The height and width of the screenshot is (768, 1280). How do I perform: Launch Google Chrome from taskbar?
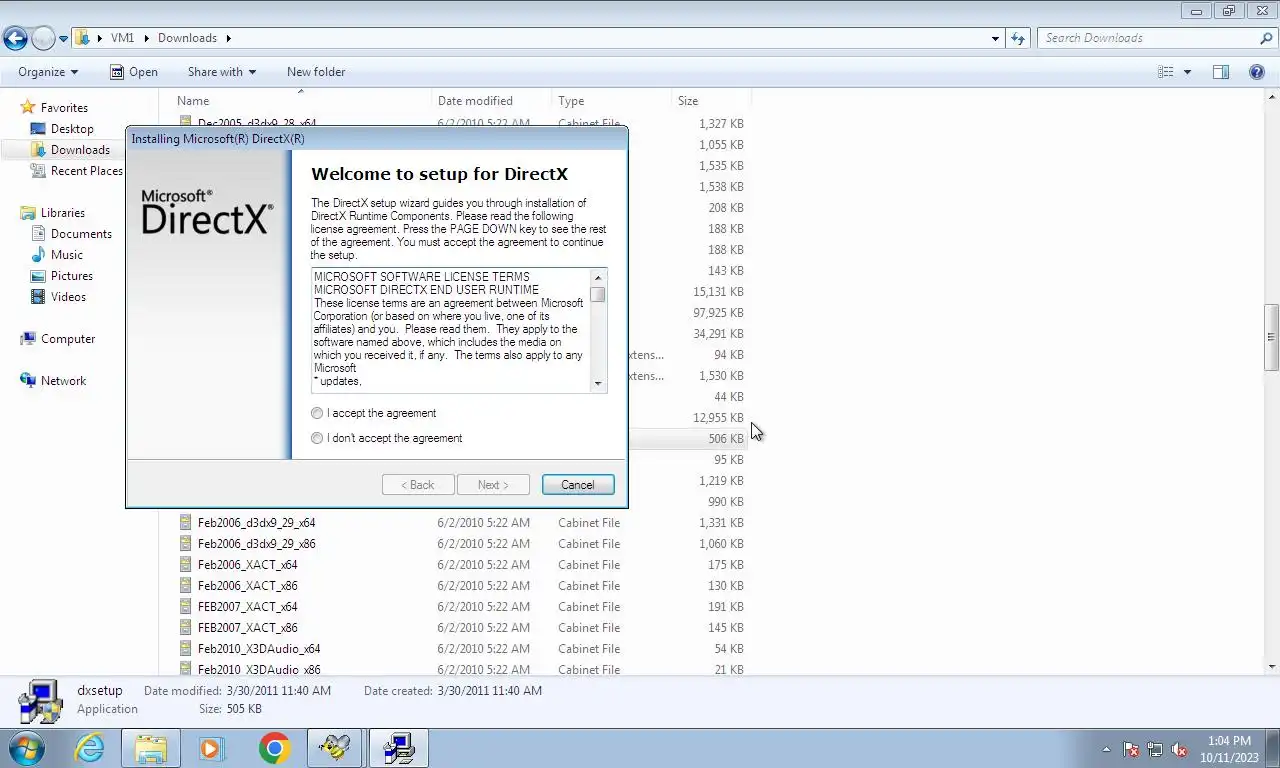point(274,748)
